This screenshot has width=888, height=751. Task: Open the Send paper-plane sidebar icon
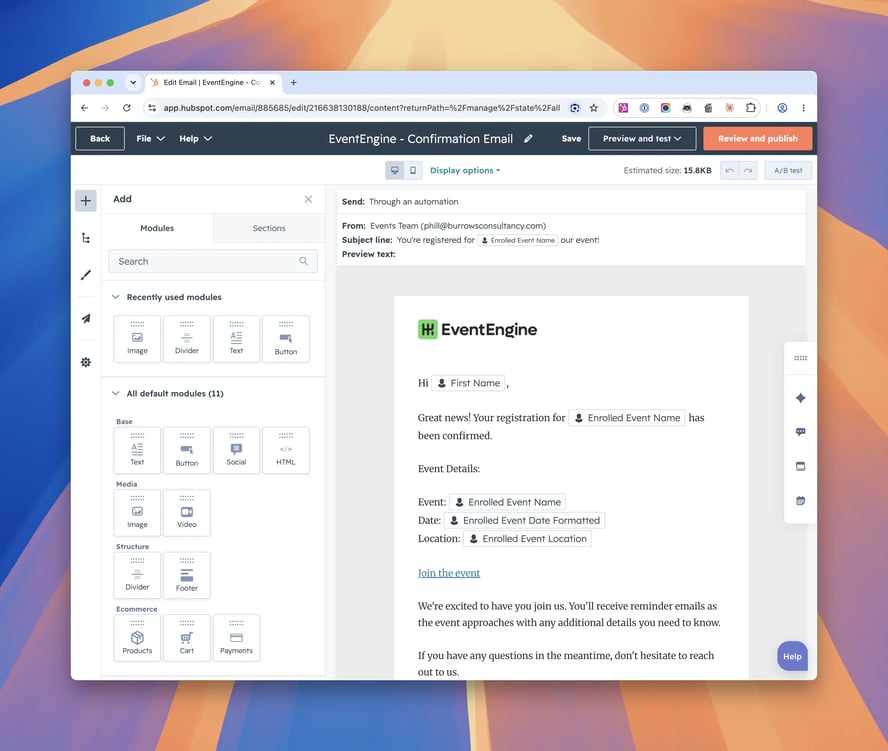[x=86, y=318]
